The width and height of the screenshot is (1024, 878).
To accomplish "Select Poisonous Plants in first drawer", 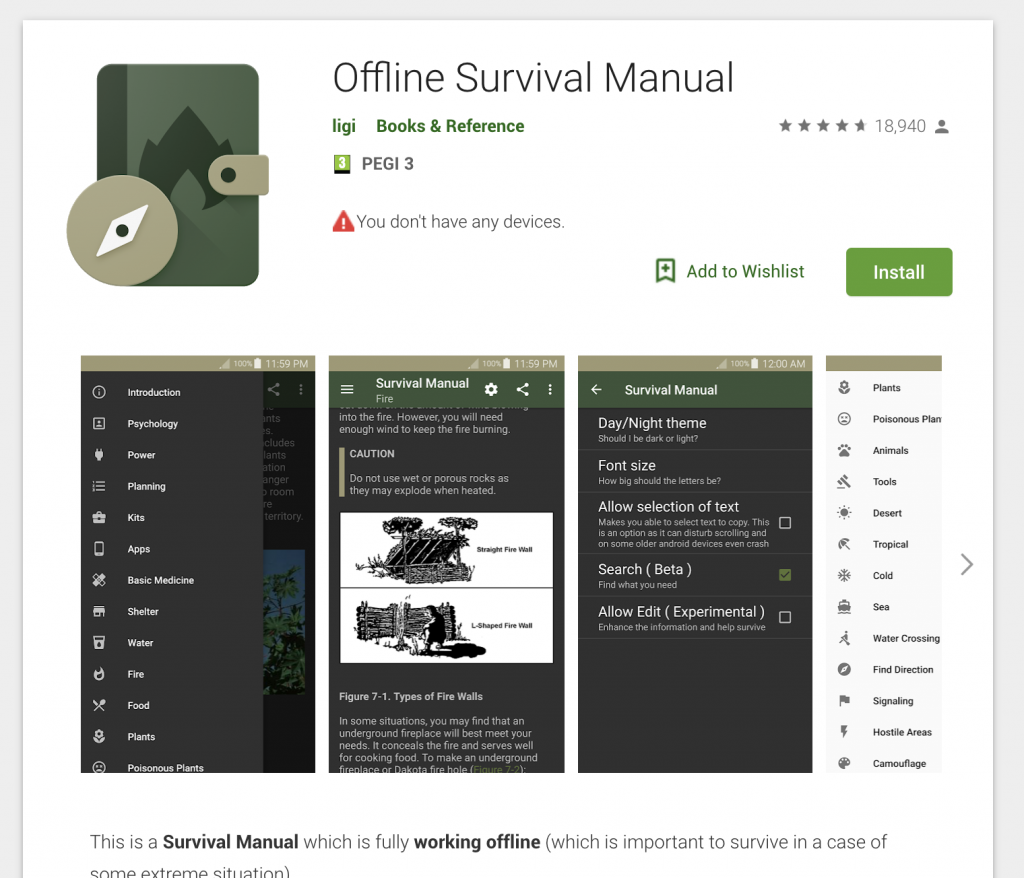I will click(x=172, y=766).
